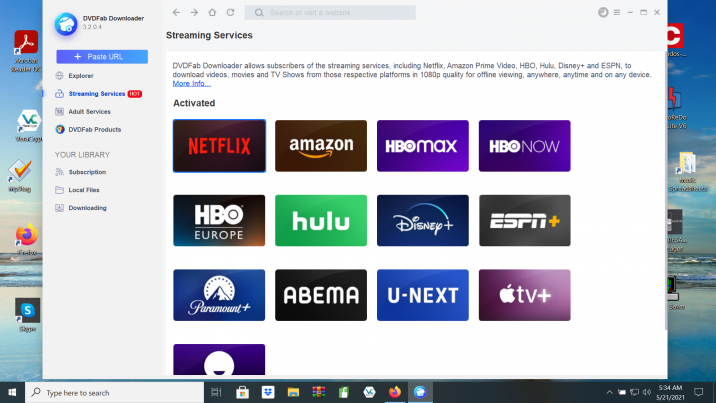This screenshot has width=716, height=403.
Task: Open Task View on the taskbar
Action: (216, 392)
